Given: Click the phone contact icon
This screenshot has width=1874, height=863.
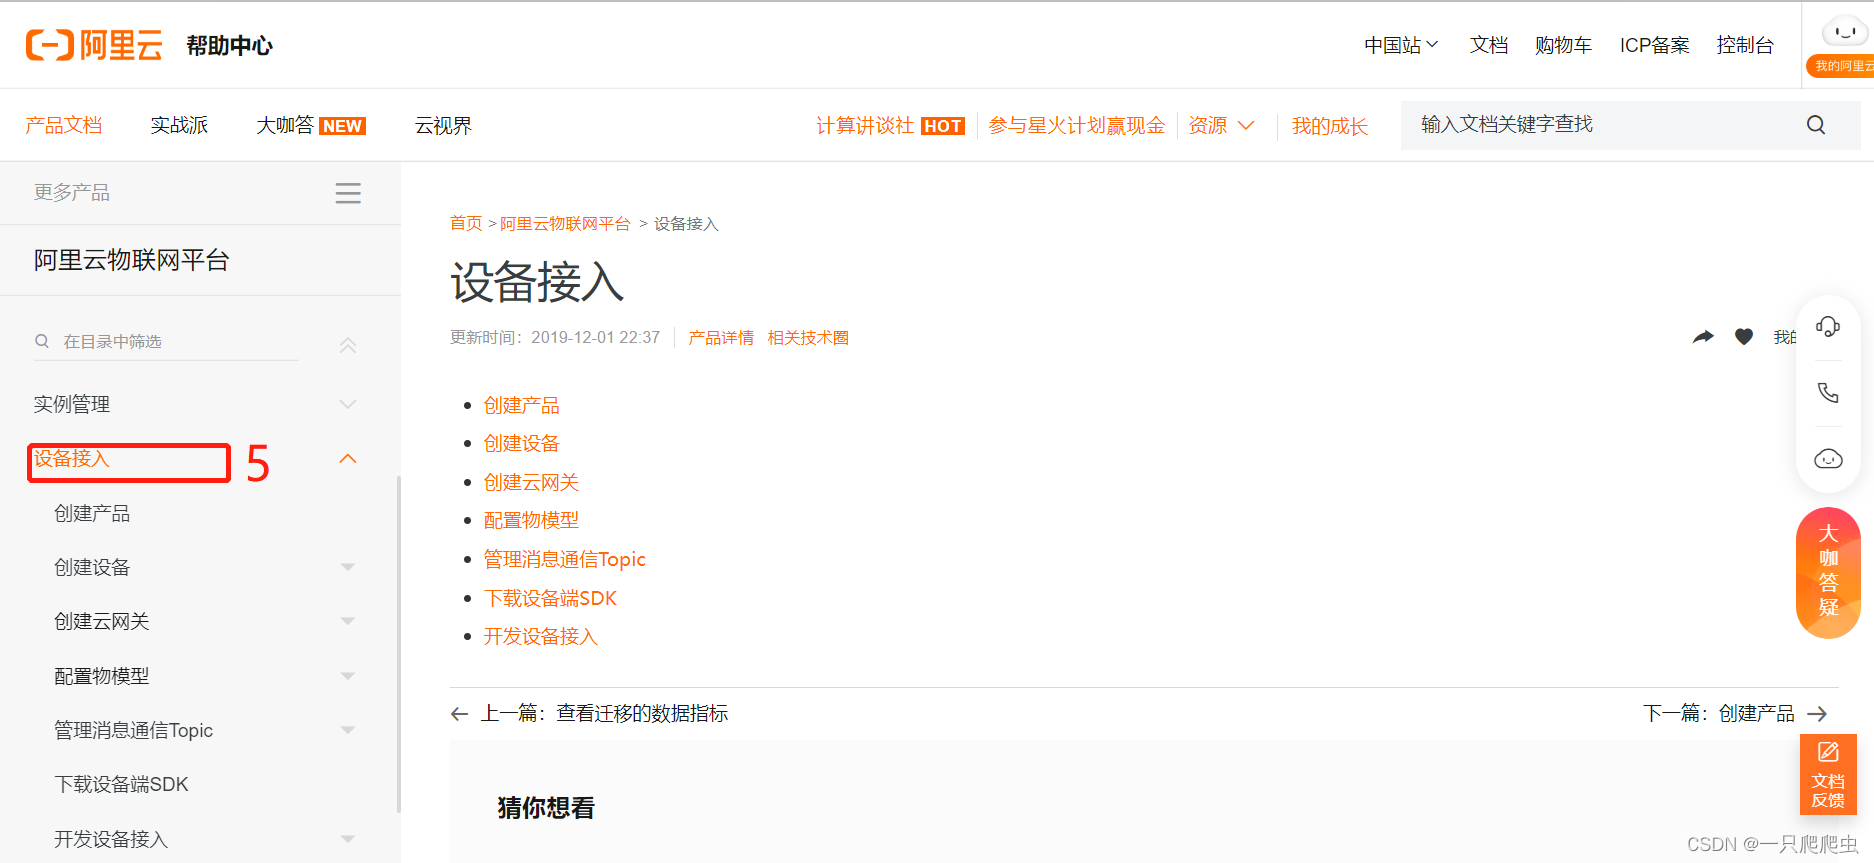Looking at the screenshot, I should [x=1828, y=392].
